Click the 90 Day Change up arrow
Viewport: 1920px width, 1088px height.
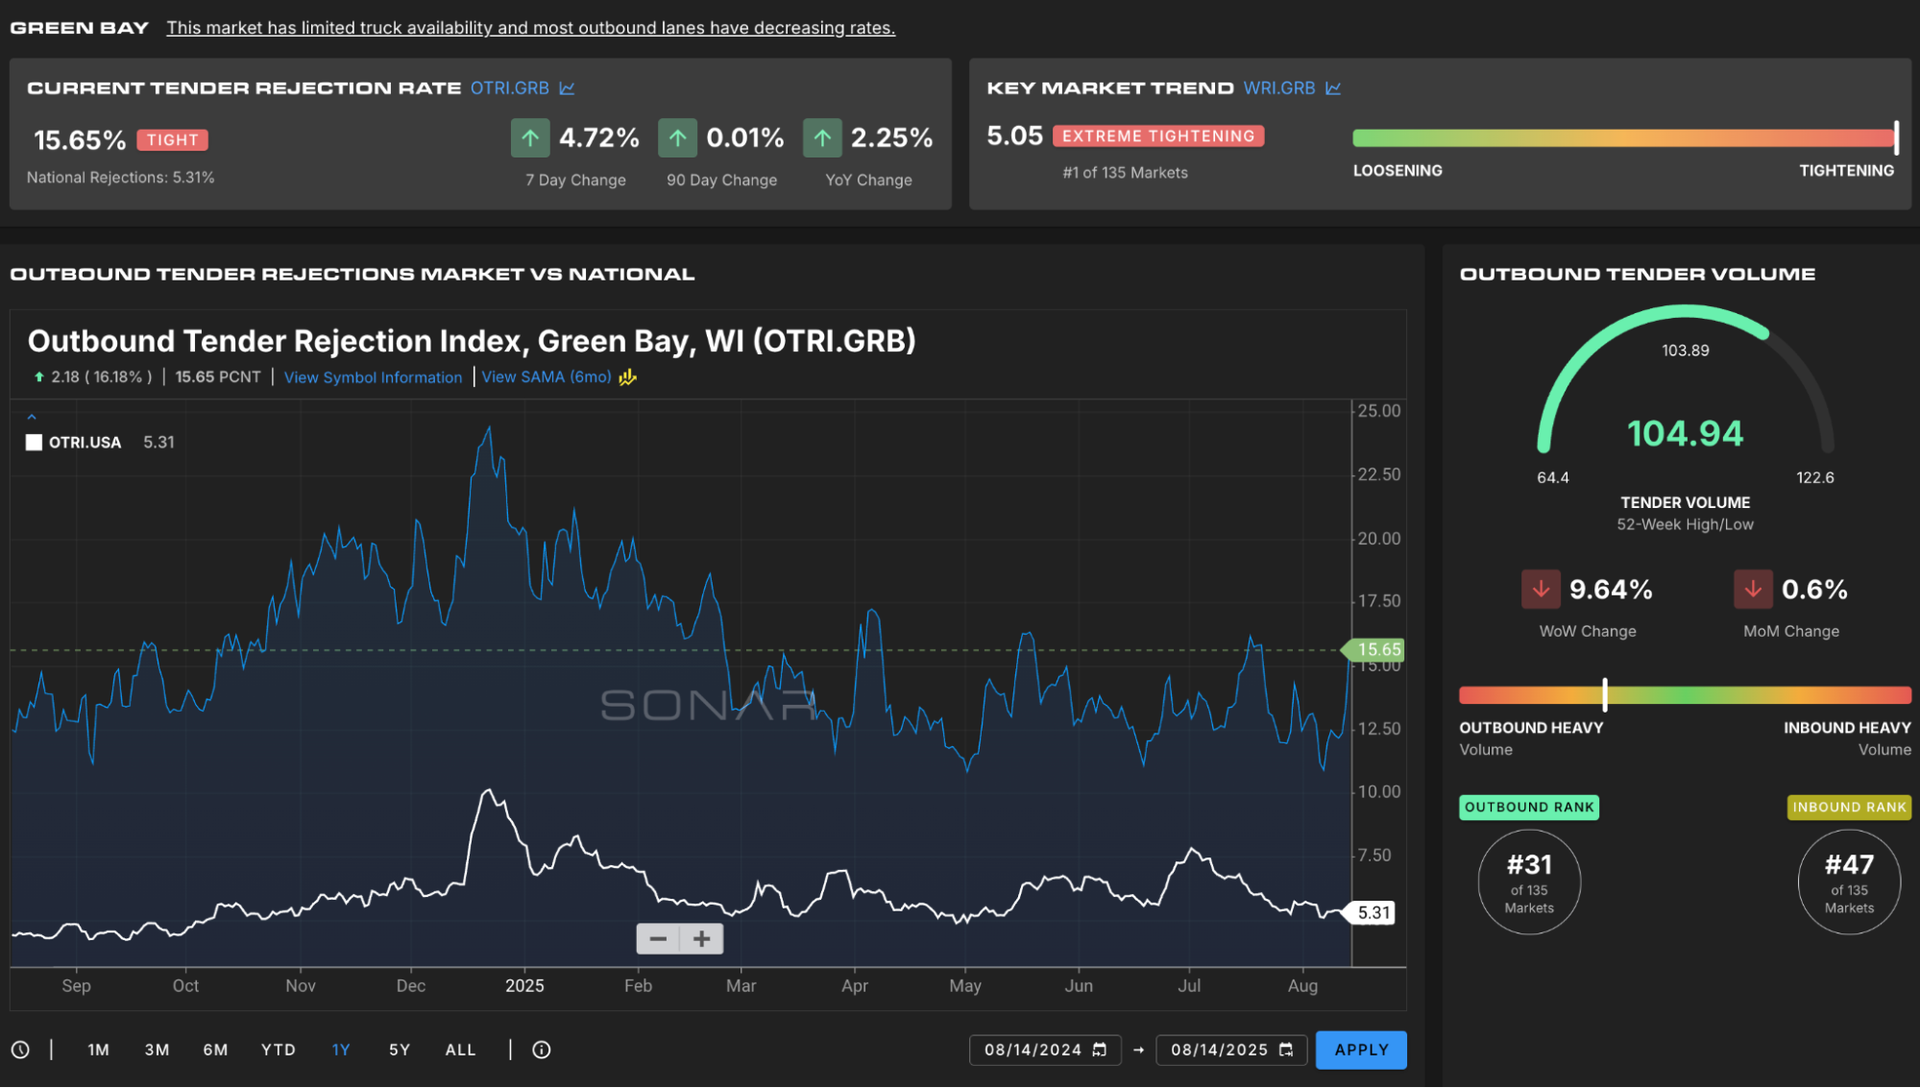click(677, 138)
